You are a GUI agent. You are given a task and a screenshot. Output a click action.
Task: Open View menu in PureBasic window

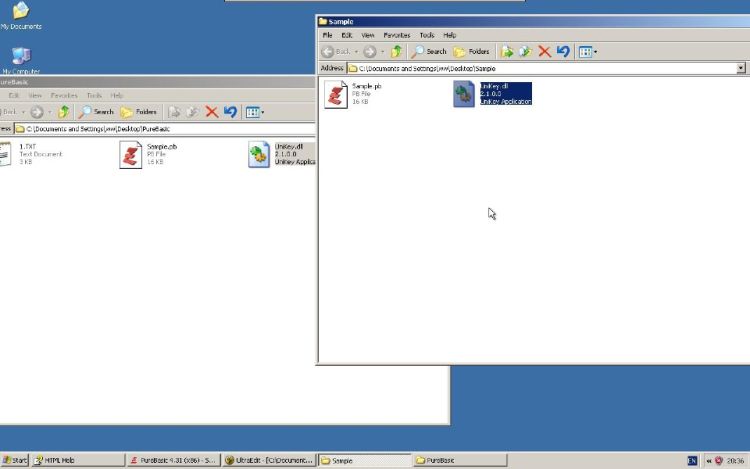pyautogui.click(x=35, y=96)
